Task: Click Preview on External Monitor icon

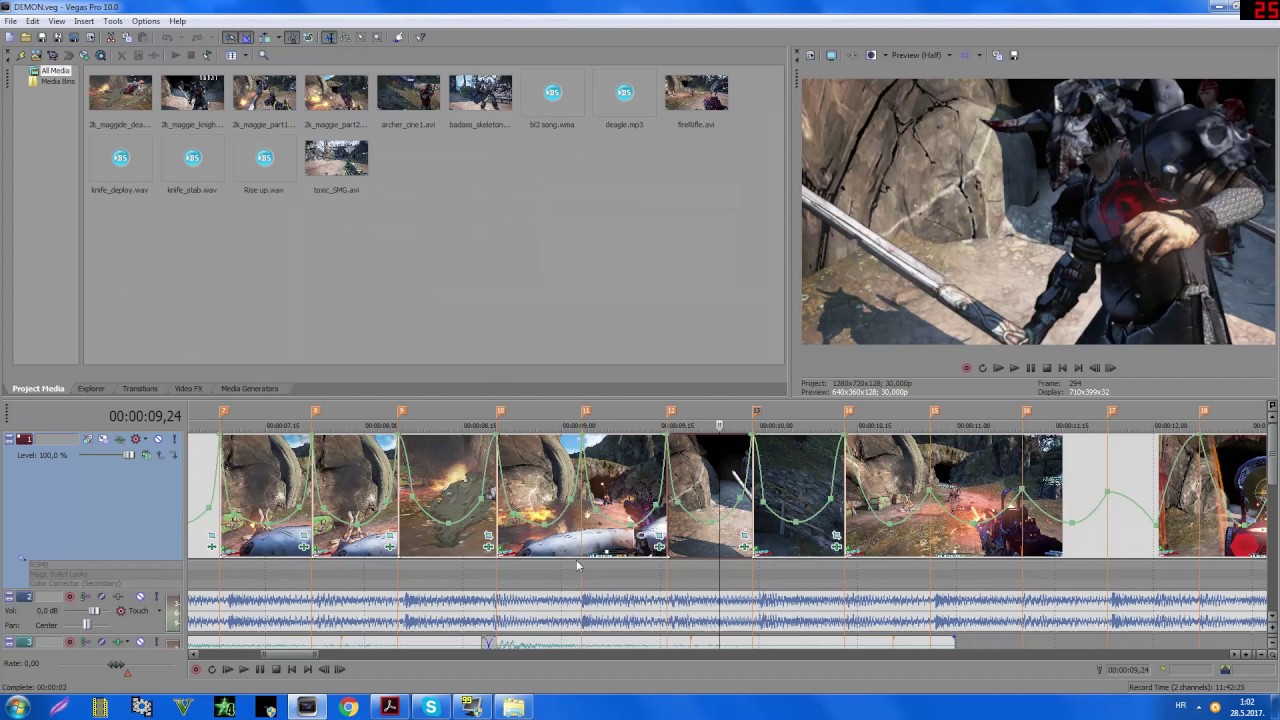Action: coord(831,55)
